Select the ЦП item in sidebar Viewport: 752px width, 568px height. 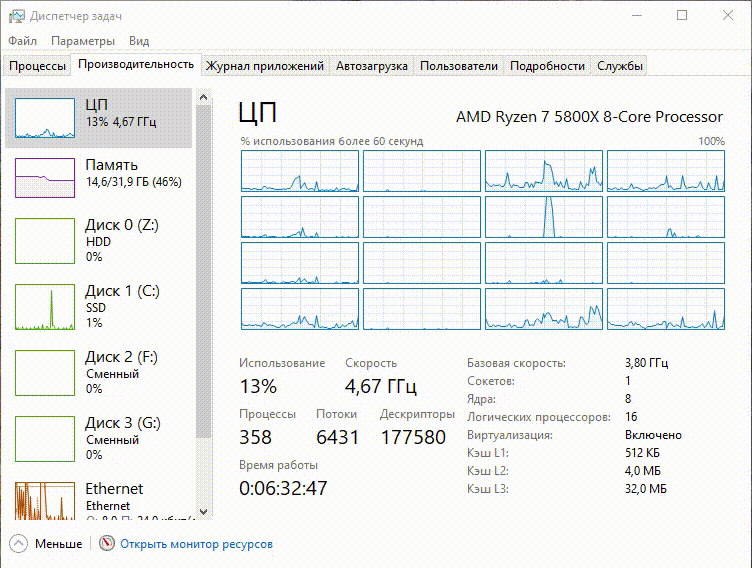point(98,118)
